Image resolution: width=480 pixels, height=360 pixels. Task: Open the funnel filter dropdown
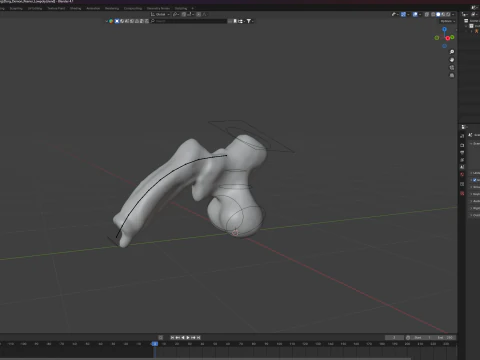(249, 21)
